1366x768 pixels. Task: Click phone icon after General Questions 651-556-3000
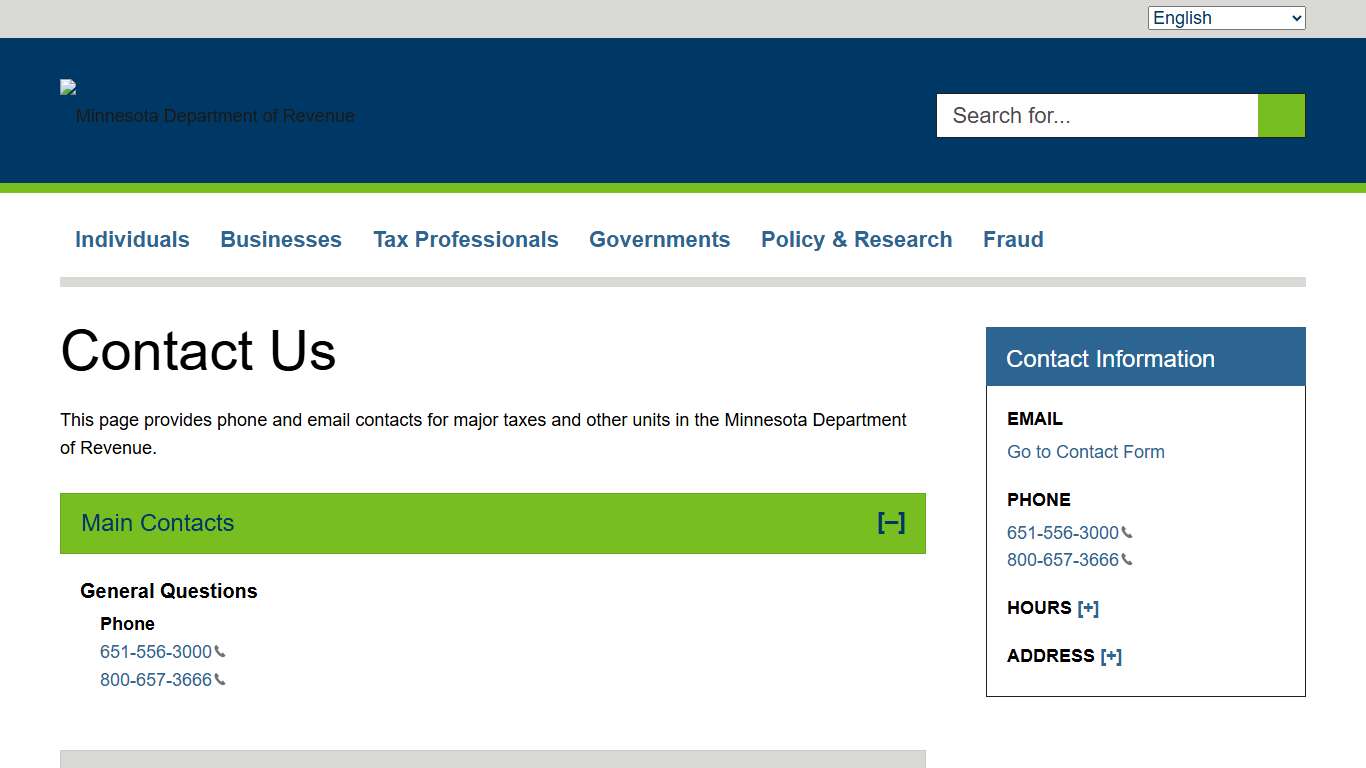[221, 651]
